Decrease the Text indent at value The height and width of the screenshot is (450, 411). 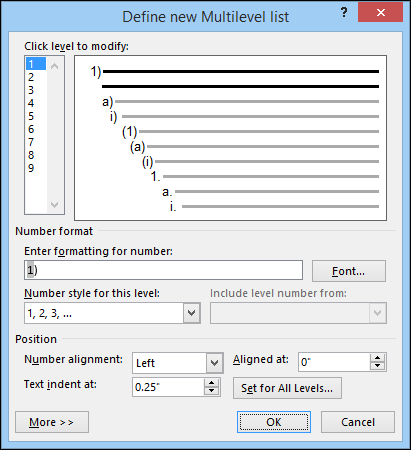coord(211,391)
